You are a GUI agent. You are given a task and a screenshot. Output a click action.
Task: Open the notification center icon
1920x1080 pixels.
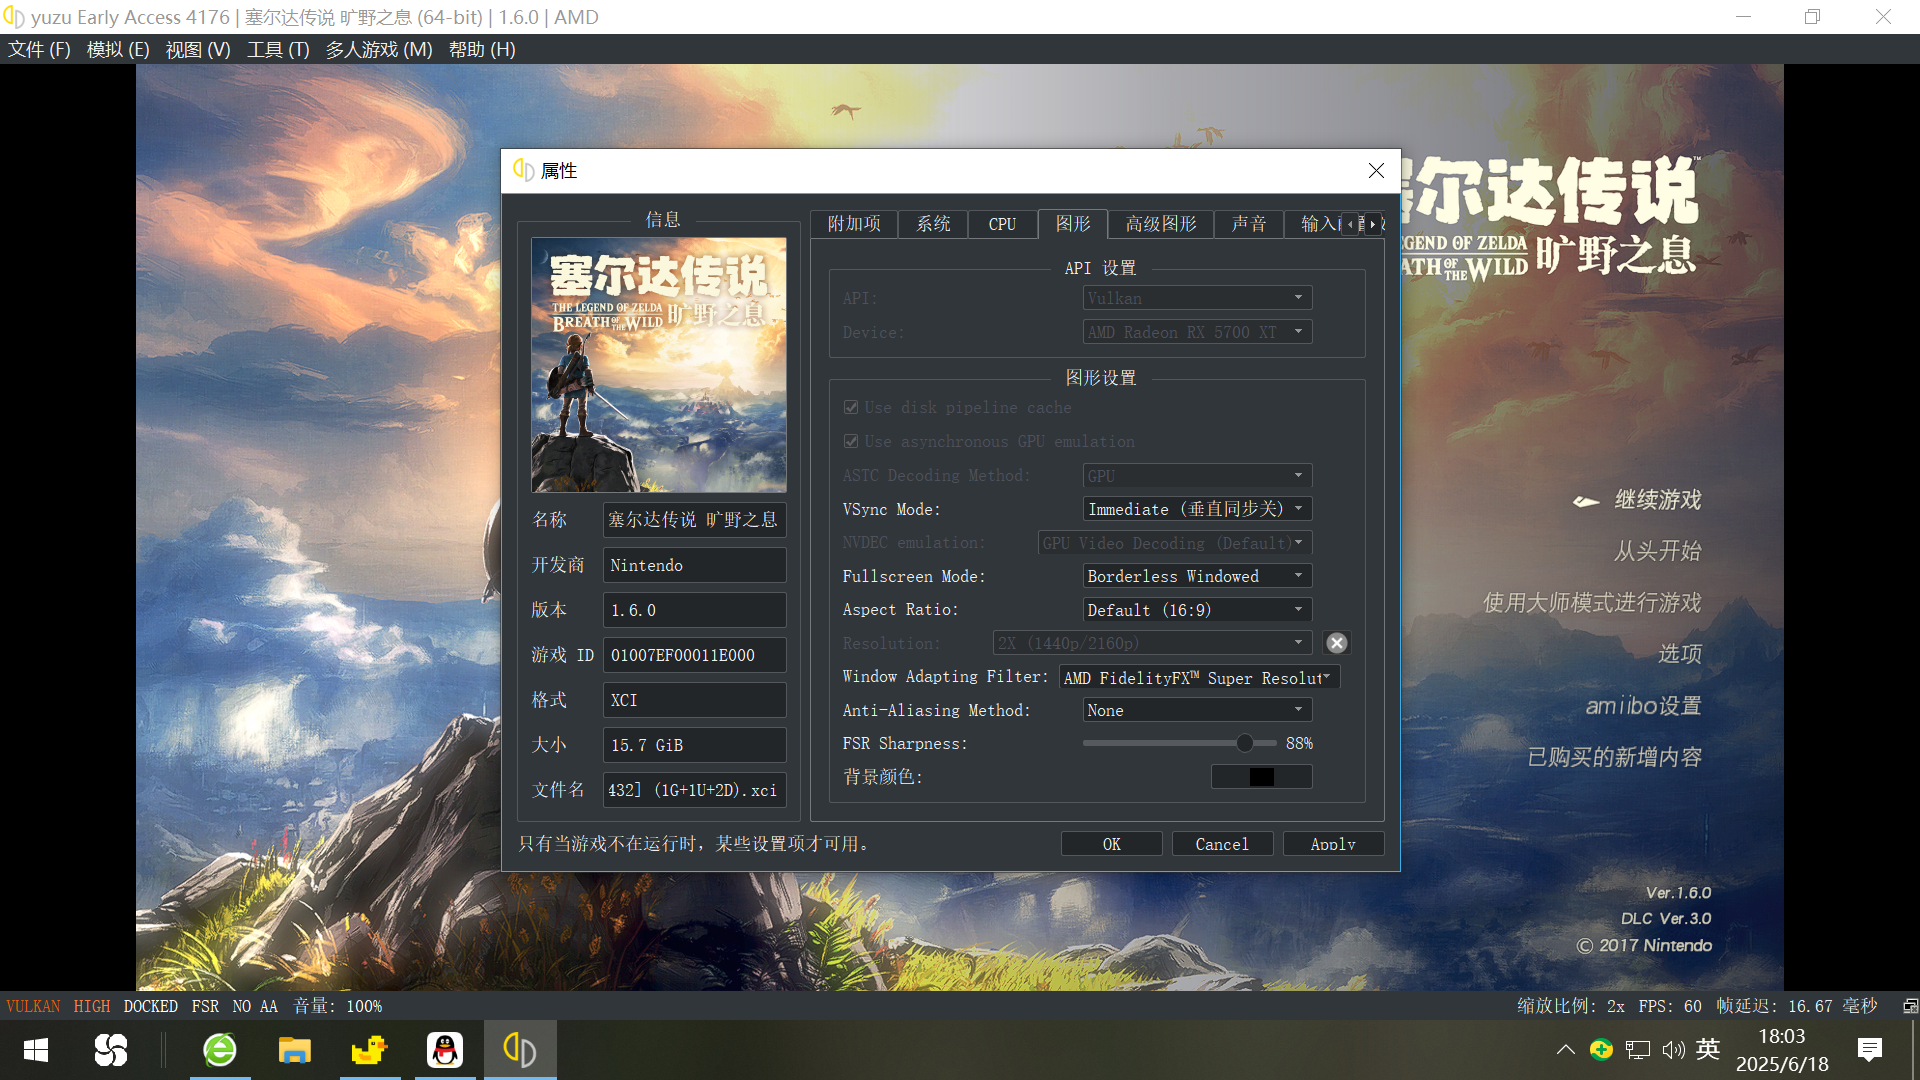[1869, 1049]
